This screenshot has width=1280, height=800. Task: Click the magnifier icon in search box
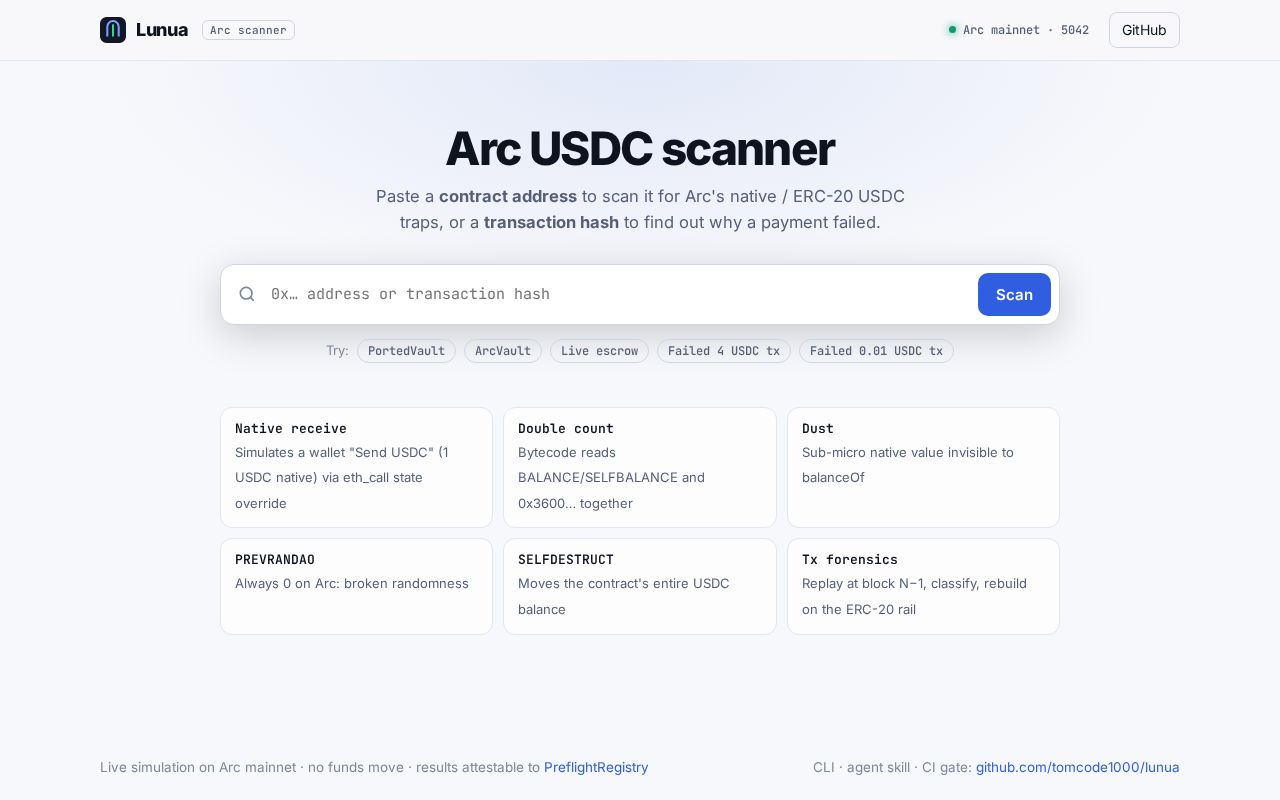[247, 294]
